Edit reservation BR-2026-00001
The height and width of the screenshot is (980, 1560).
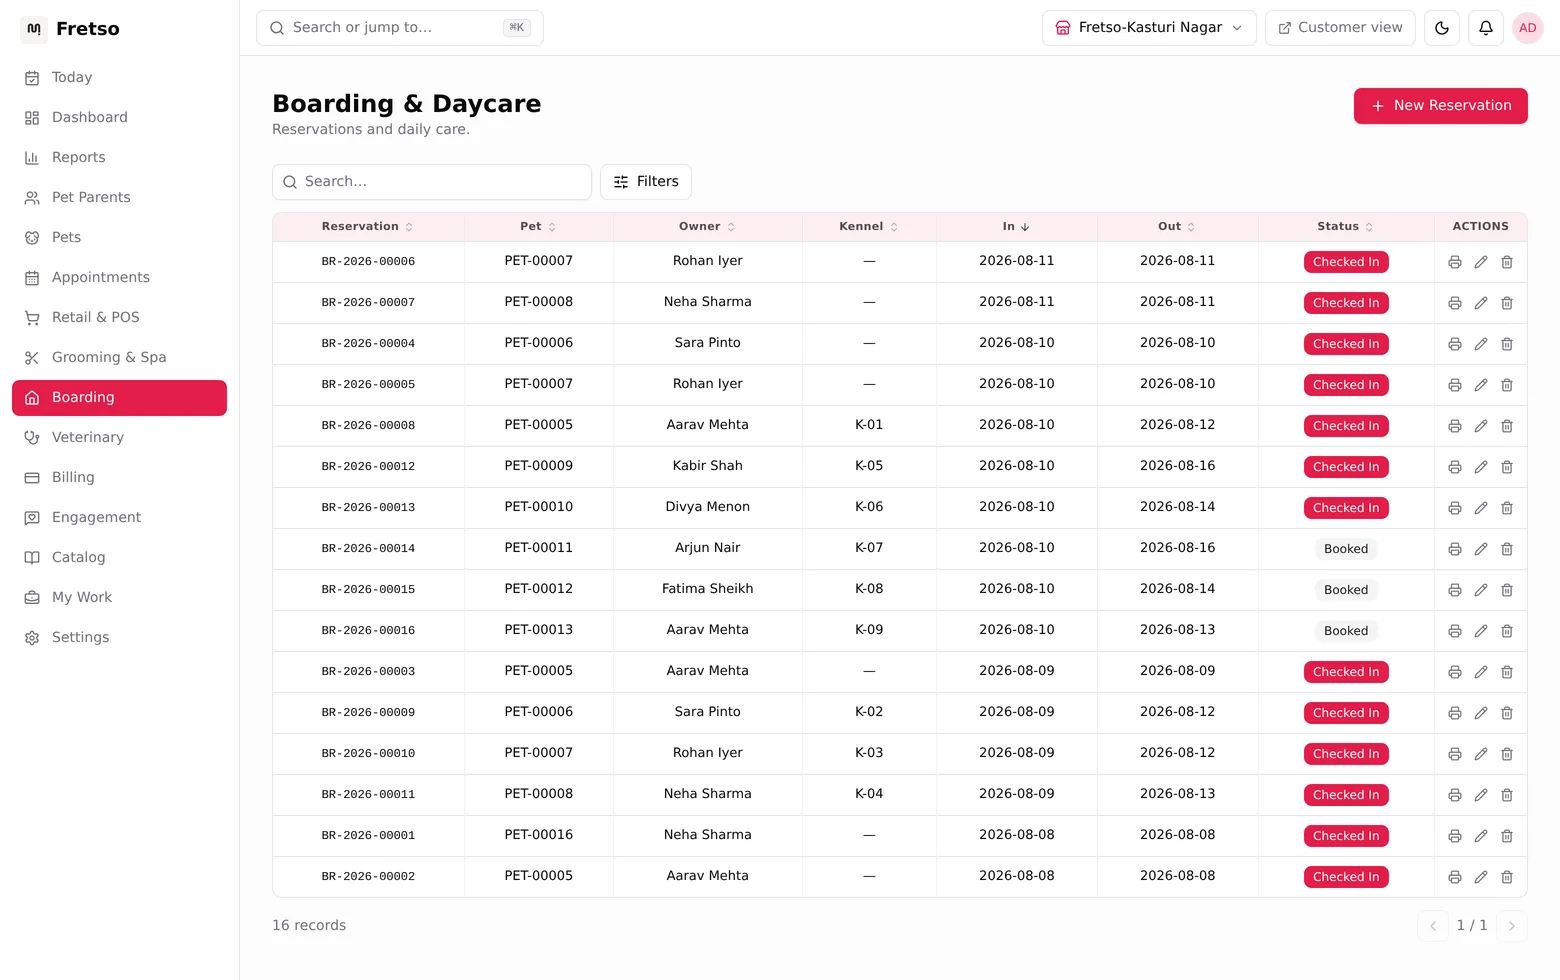pos(1481,836)
